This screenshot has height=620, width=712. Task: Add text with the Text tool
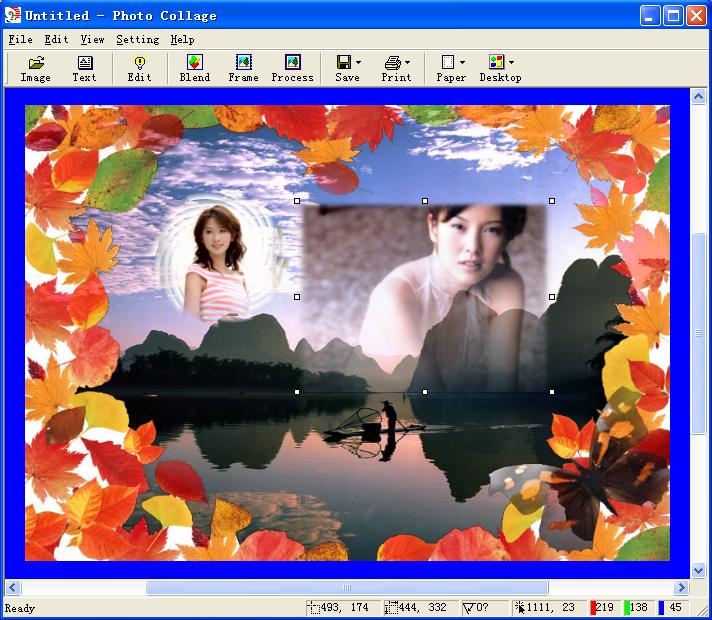(84, 69)
